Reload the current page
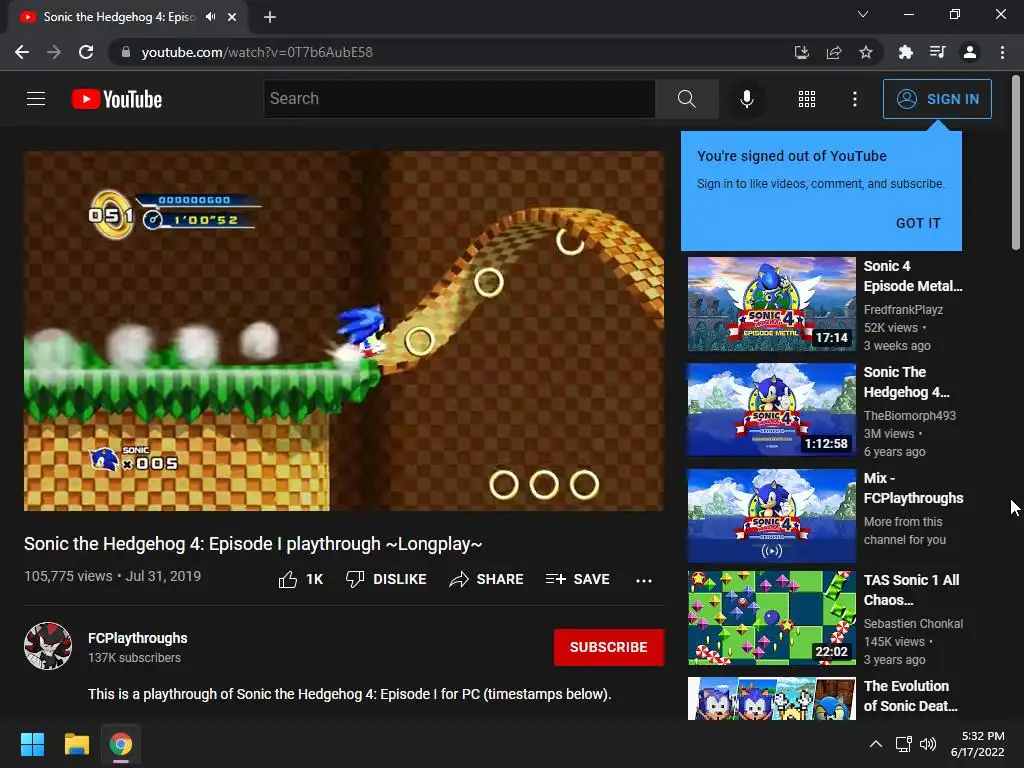The image size is (1024, 768). 86,52
